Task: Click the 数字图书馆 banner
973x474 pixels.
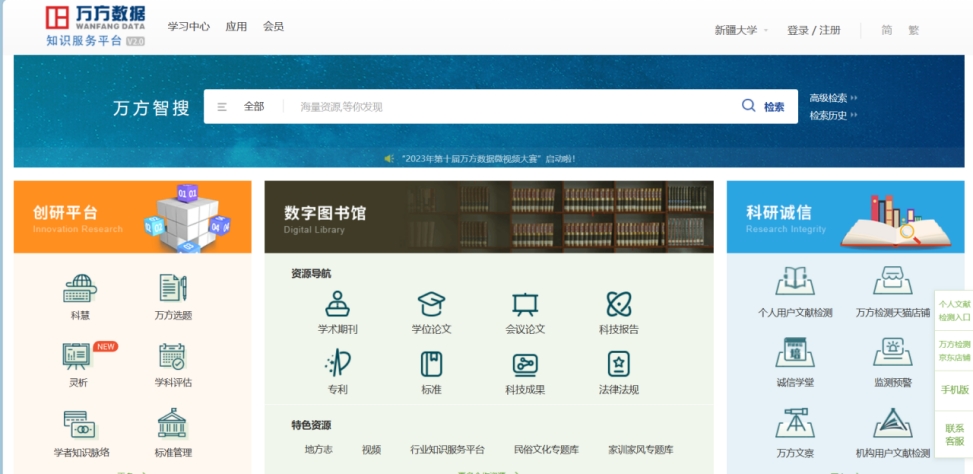Action: [489, 217]
